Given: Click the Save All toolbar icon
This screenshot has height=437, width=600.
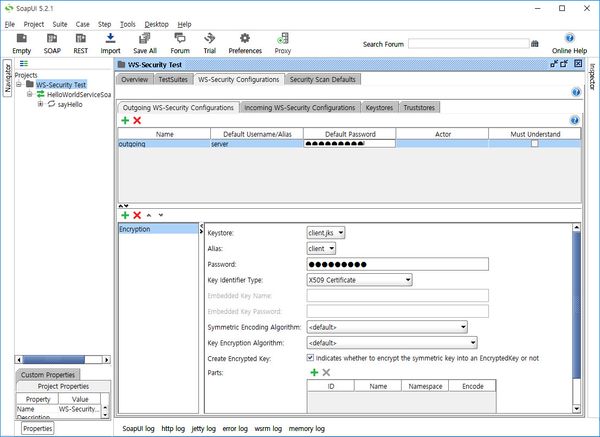Looking at the screenshot, I should coord(145,39).
